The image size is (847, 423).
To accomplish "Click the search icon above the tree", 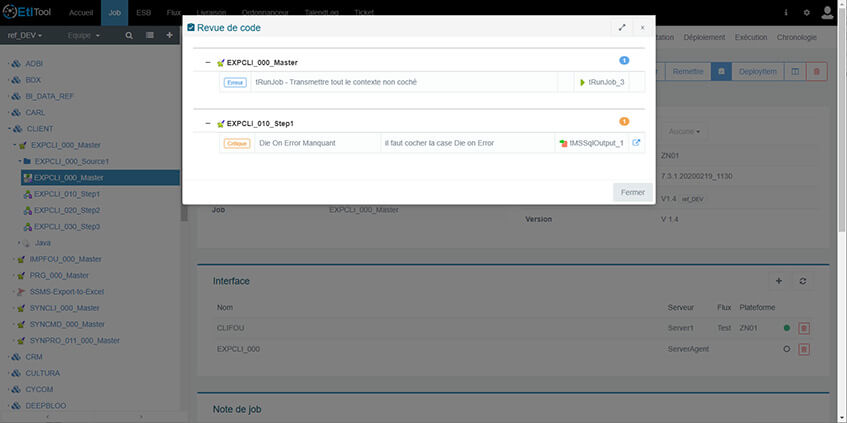I will (129, 35).
